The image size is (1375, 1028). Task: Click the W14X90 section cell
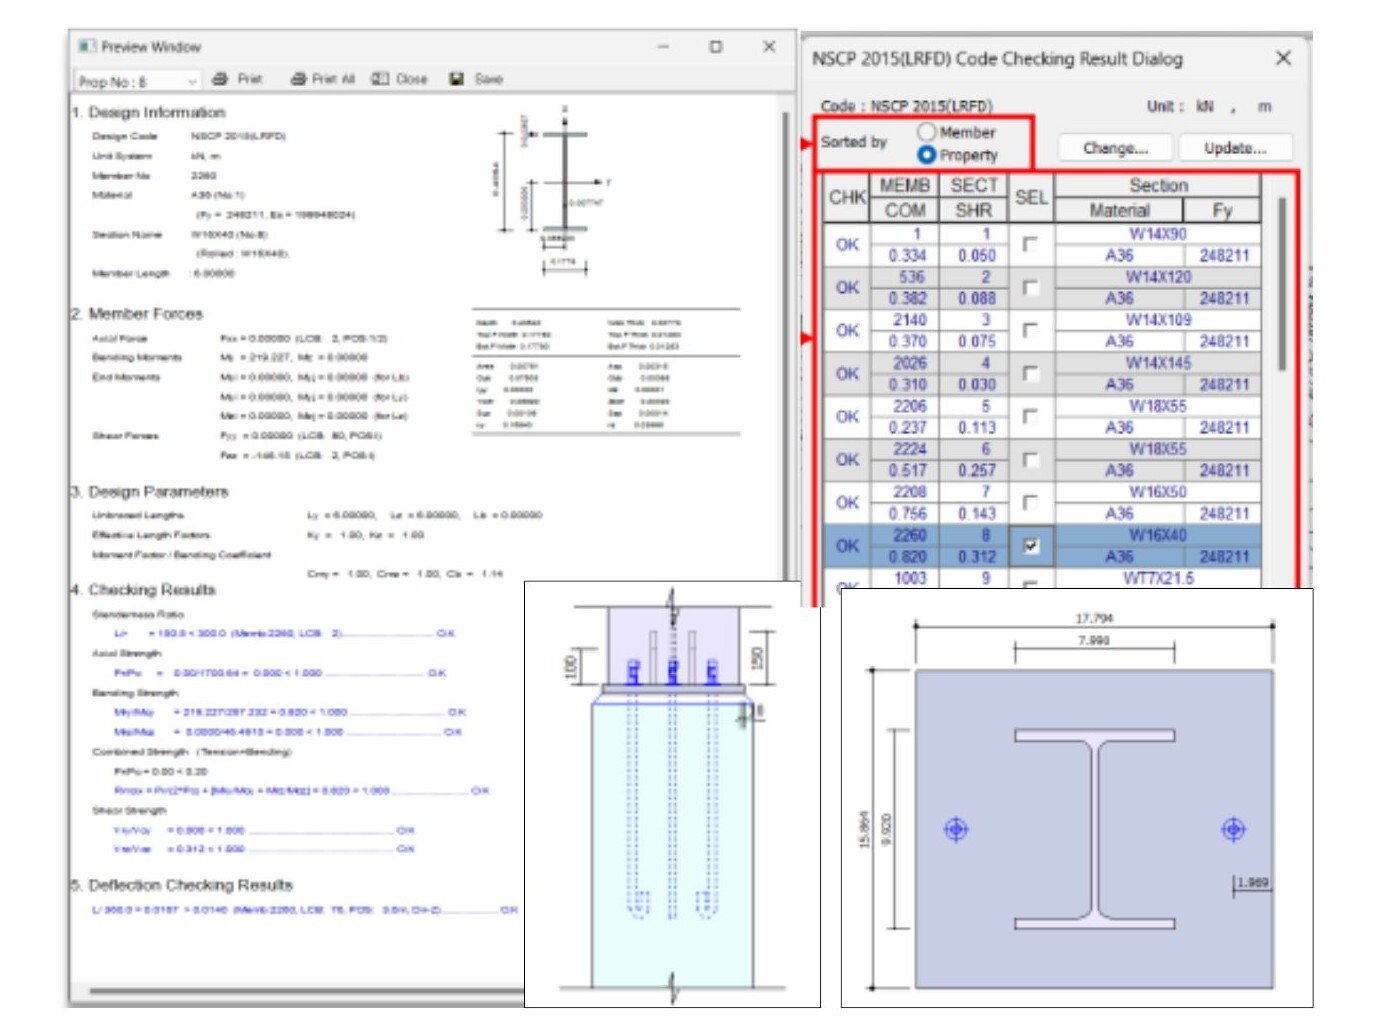(1158, 234)
